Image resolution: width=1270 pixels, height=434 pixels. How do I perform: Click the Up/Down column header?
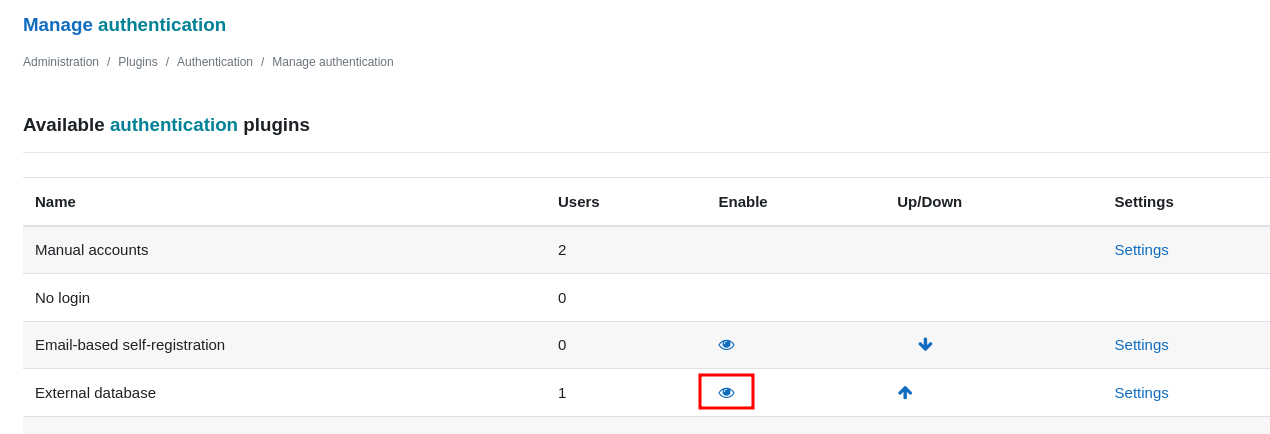(929, 201)
